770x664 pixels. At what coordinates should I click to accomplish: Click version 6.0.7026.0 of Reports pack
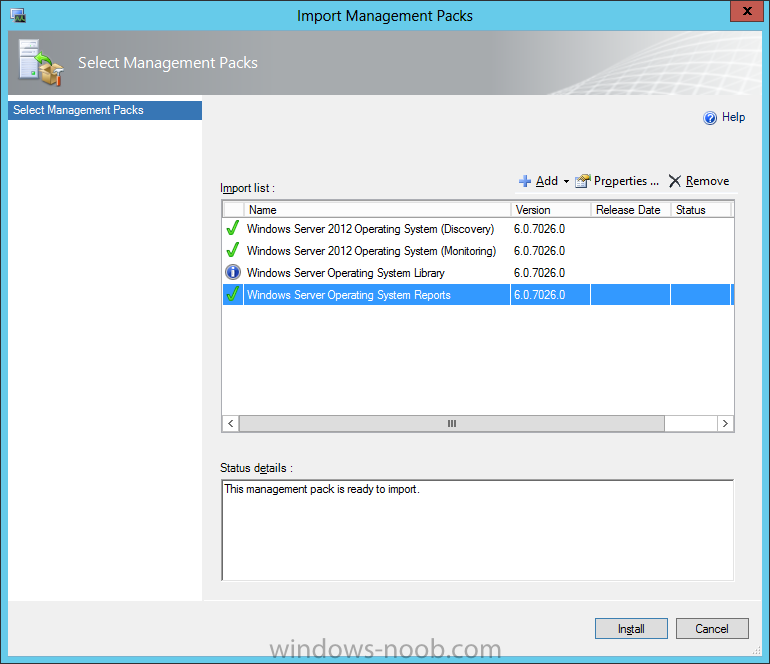click(x=539, y=295)
